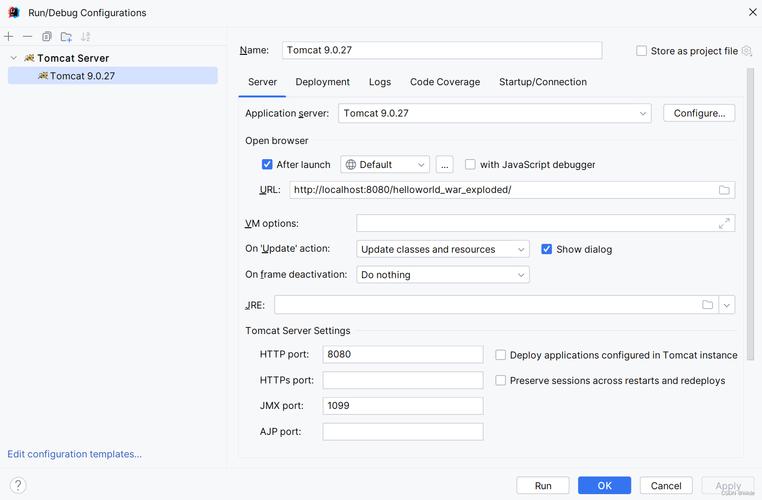Click the OK button

pyautogui.click(x=605, y=485)
